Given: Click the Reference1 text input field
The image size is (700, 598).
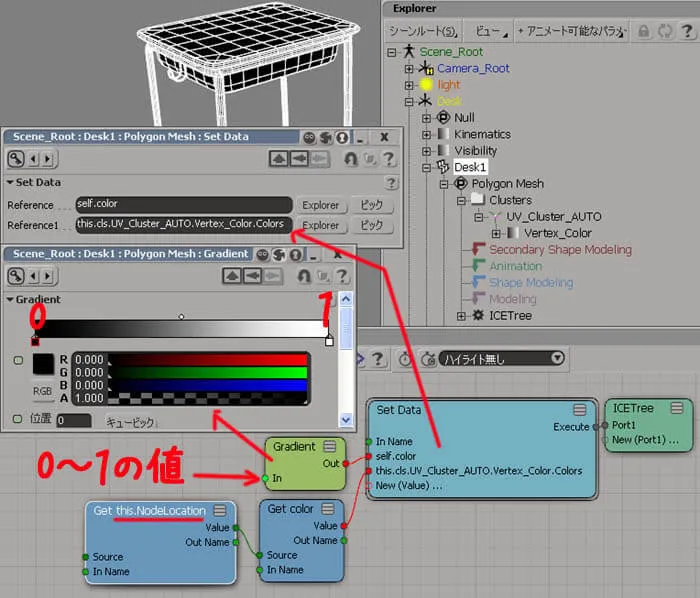Looking at the screenshot, I should pos(184,224).
